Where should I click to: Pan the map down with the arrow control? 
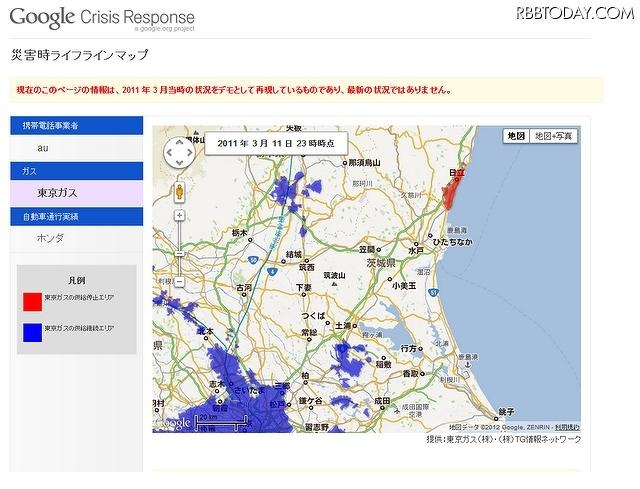coord(179,163)
